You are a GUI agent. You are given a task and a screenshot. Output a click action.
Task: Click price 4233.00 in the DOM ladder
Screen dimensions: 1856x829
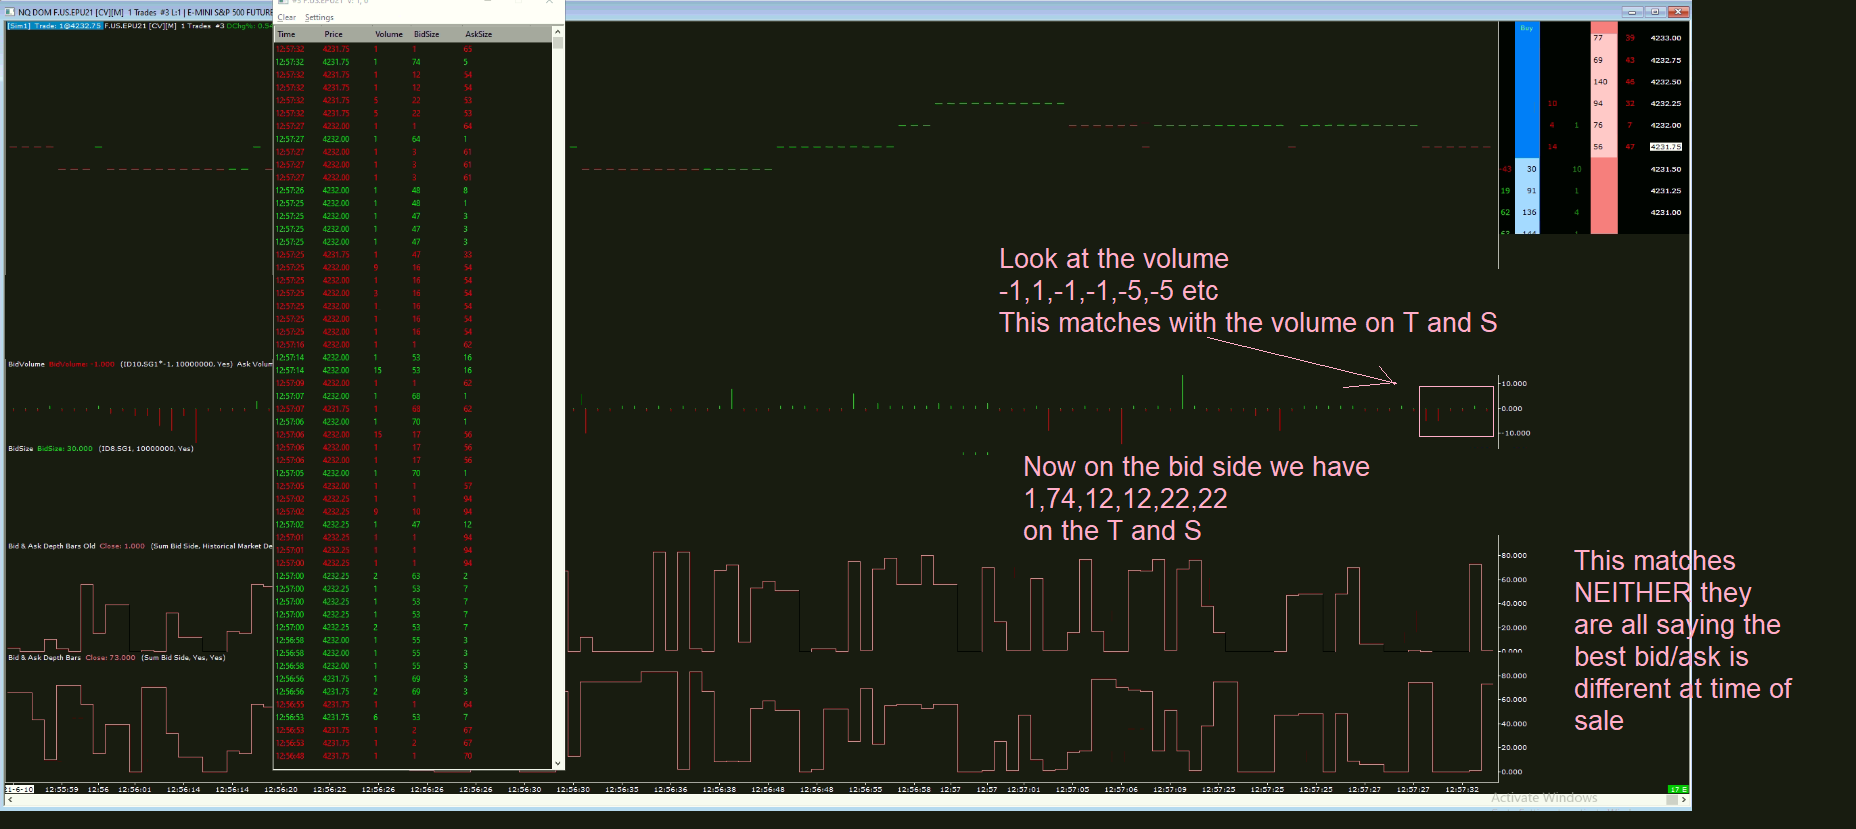point(1666,38)
